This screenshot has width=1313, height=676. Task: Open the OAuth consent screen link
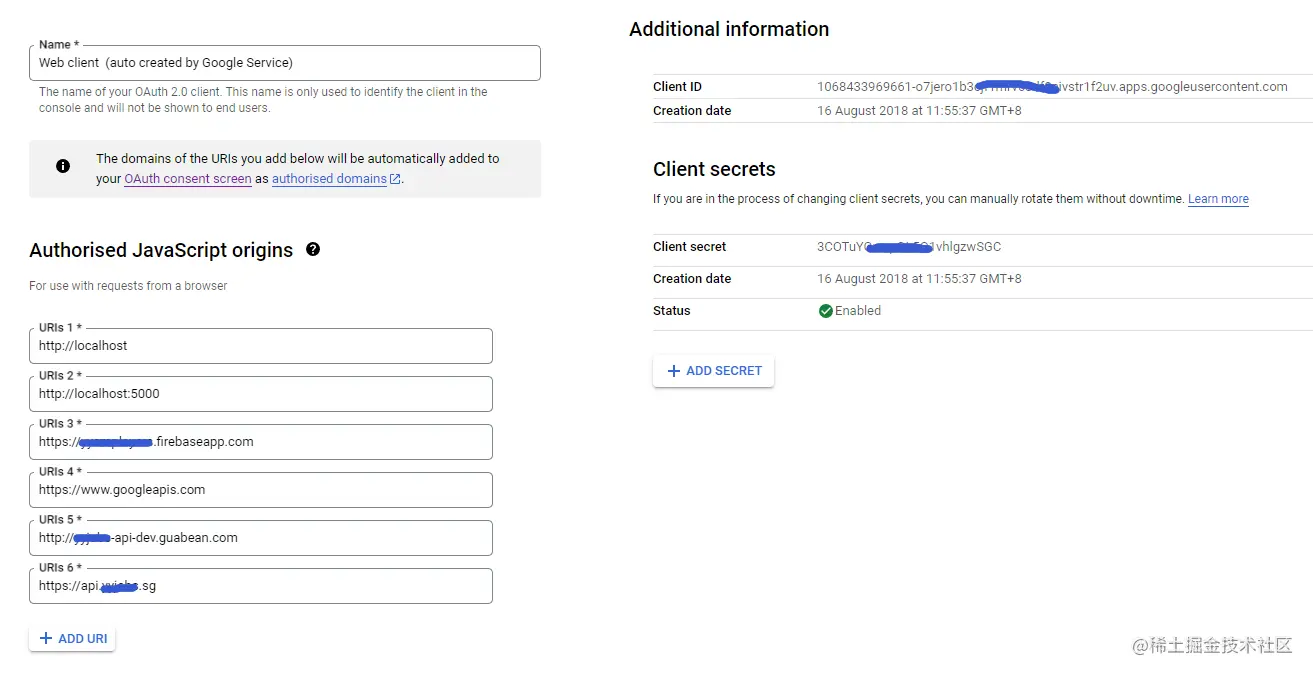pos(188,179)
